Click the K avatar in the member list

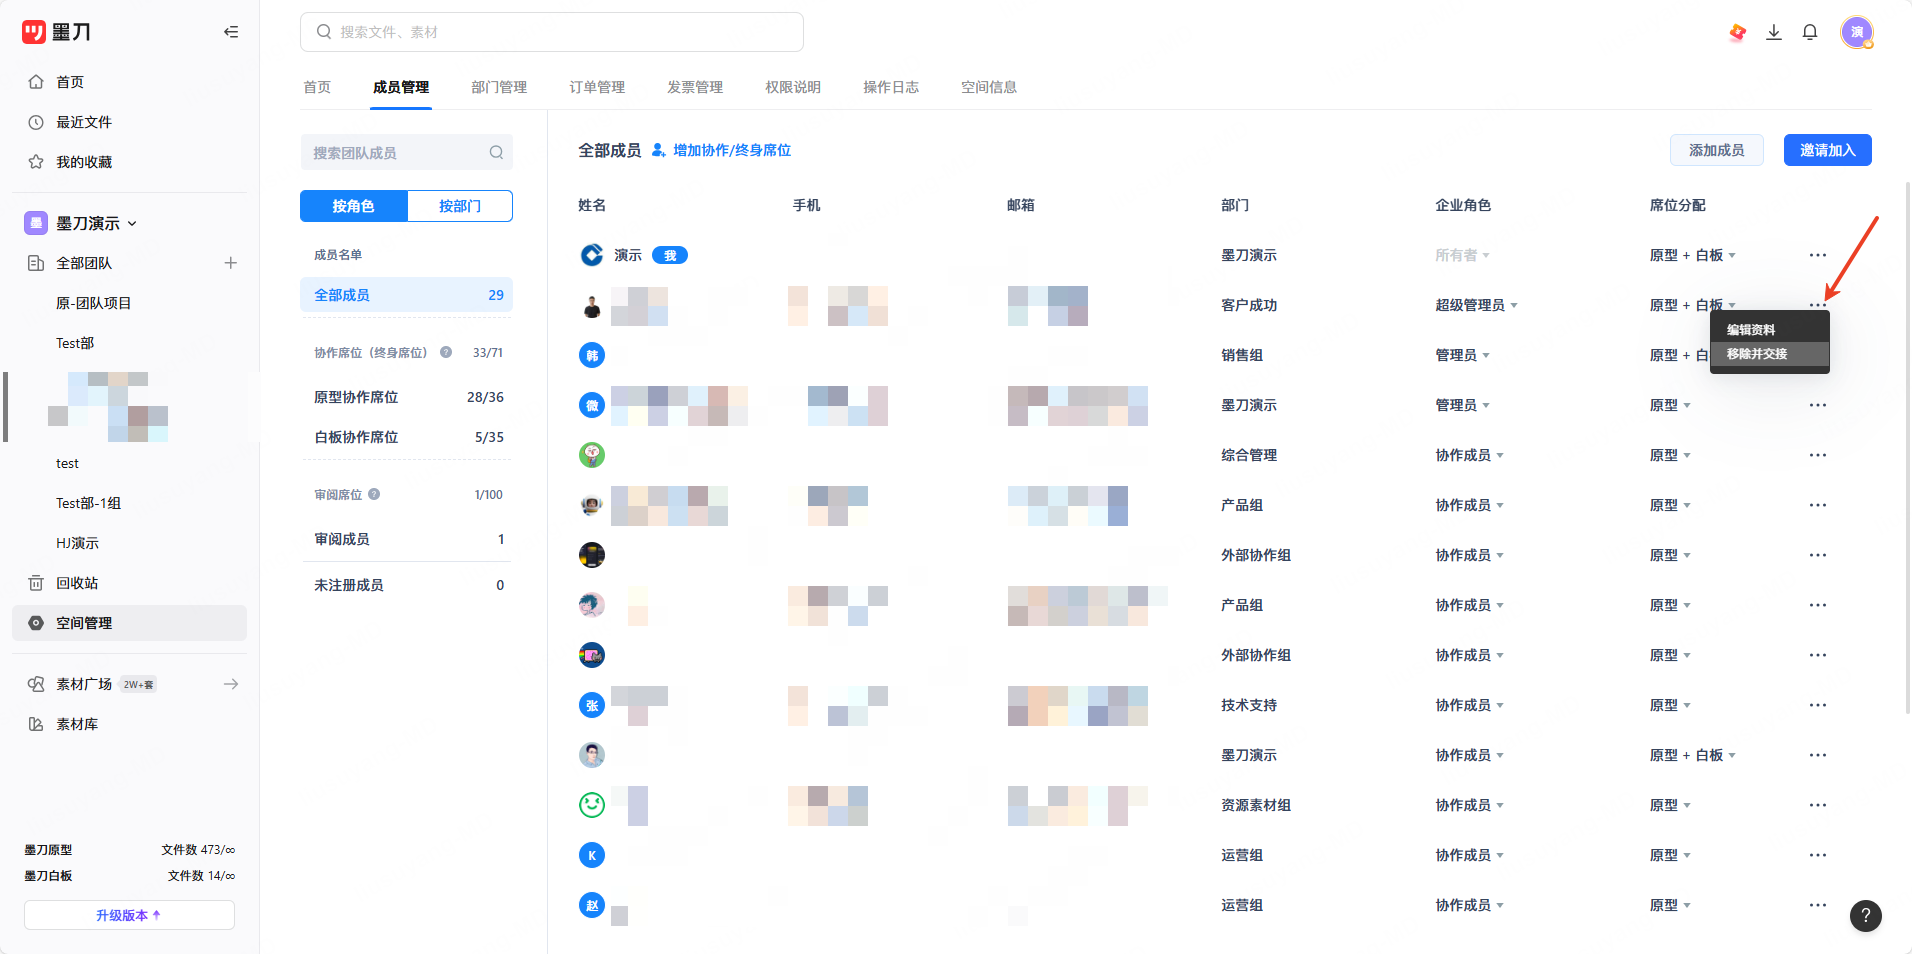point(592,855)
